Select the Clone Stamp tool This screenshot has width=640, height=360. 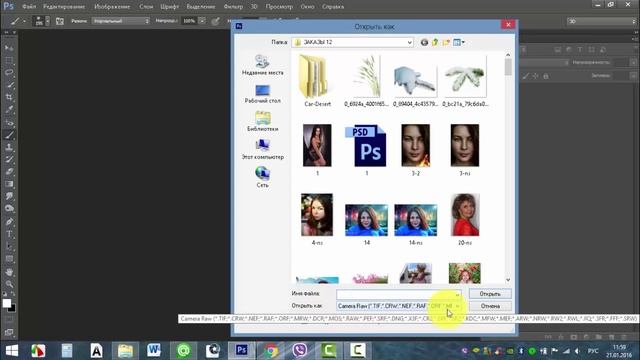coord(9,147)
